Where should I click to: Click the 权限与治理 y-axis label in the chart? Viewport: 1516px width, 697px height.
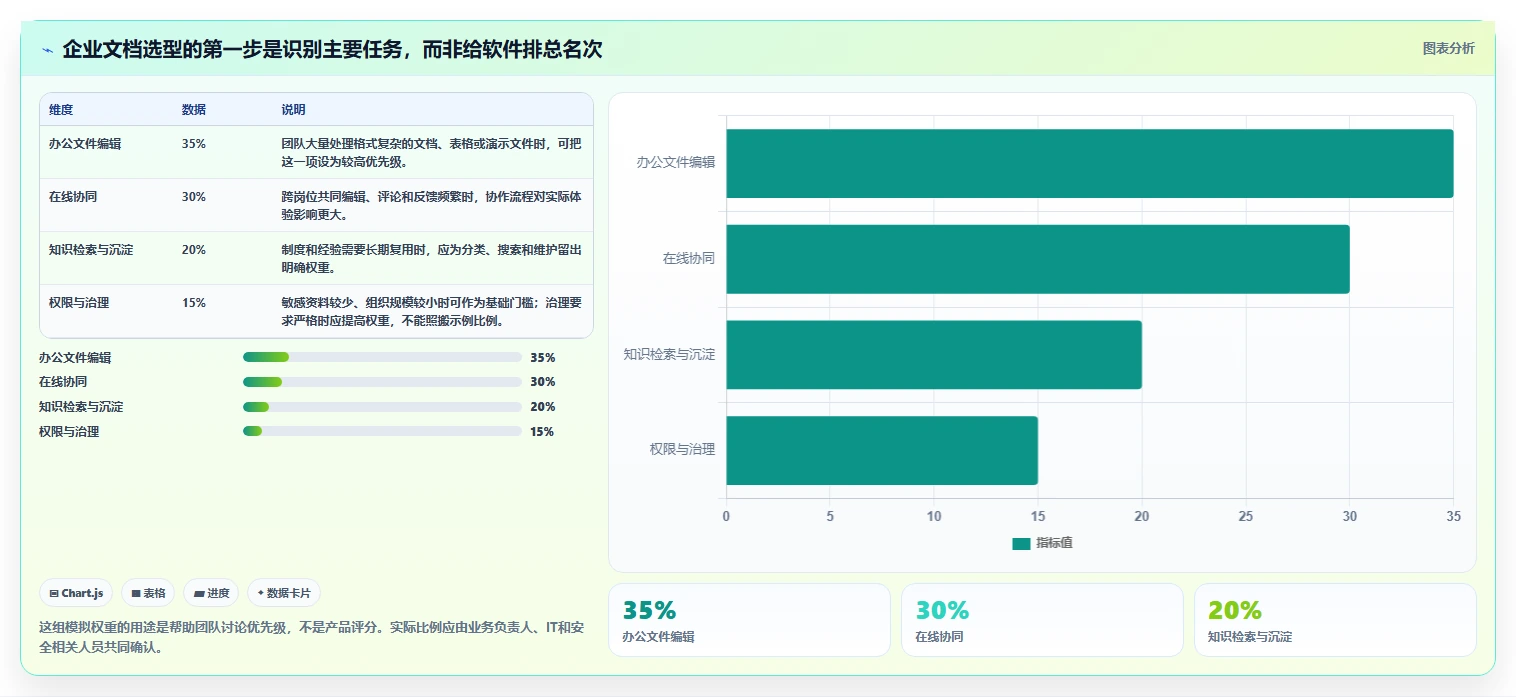[683, 449]
